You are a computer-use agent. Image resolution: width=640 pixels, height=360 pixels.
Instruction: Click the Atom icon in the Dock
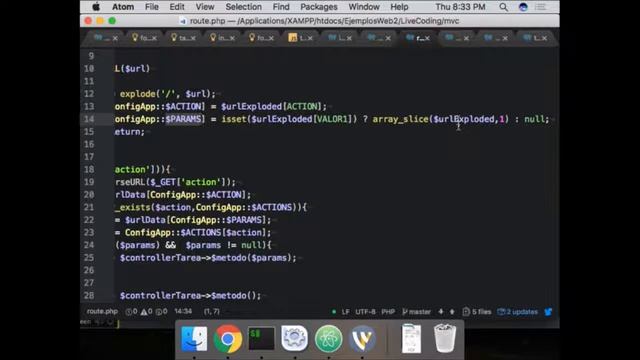pyautogui.click(x=329, y=339)
